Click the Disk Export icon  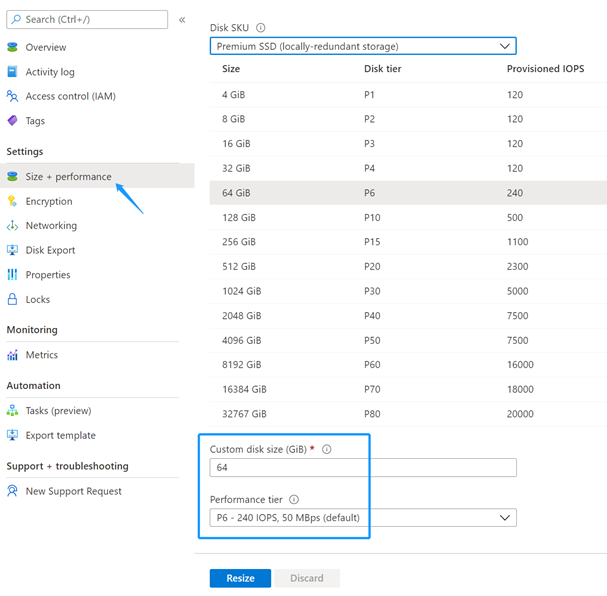coord(13,250)
